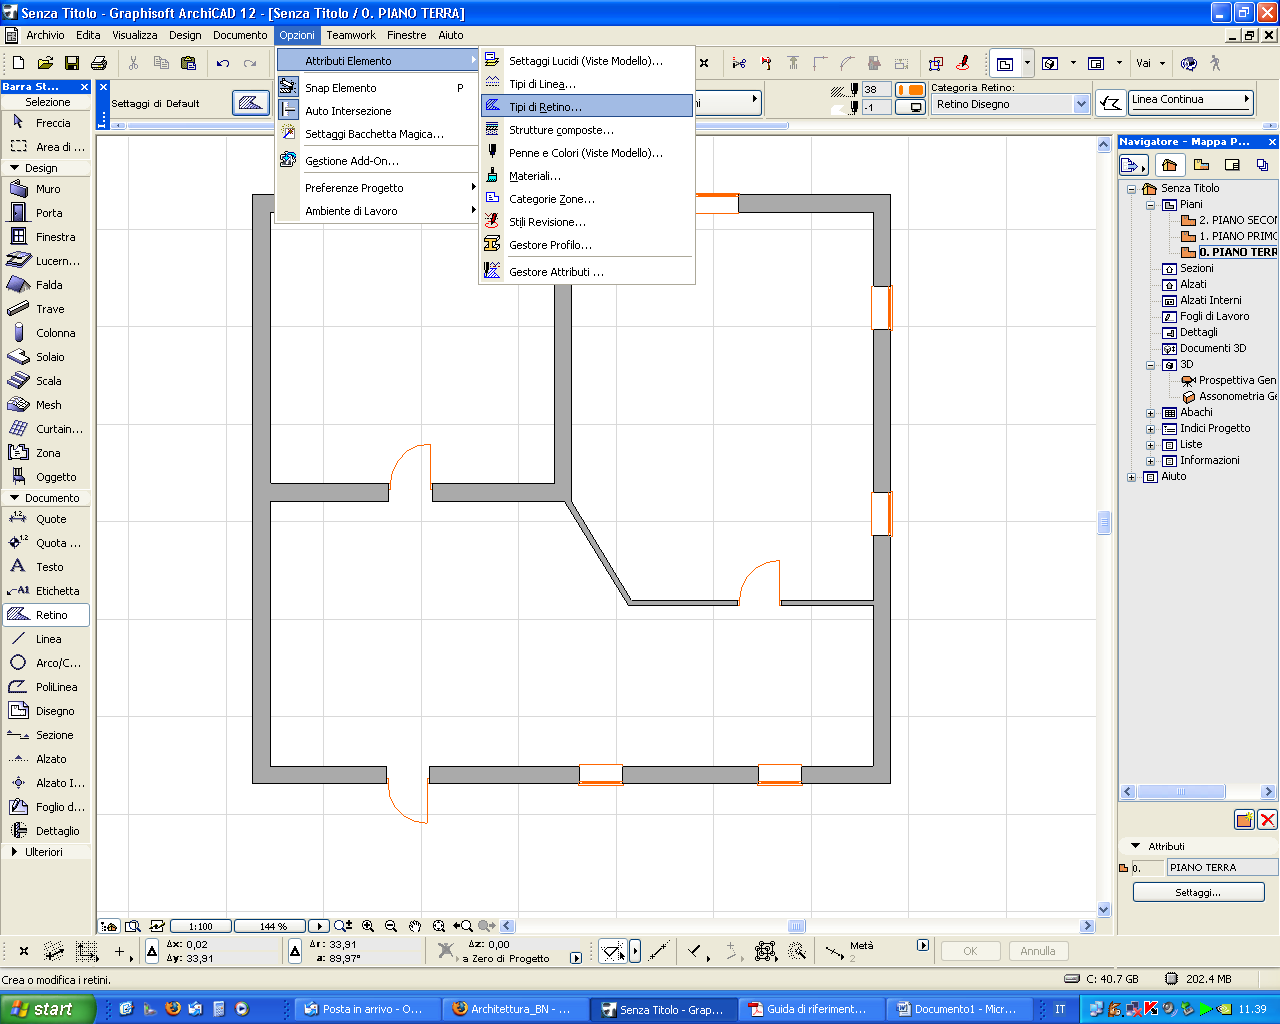Expand Indici Progetto in Navigator
The width and height of the screenshot is (1280, 1024).
click(x=1150, y=428)
